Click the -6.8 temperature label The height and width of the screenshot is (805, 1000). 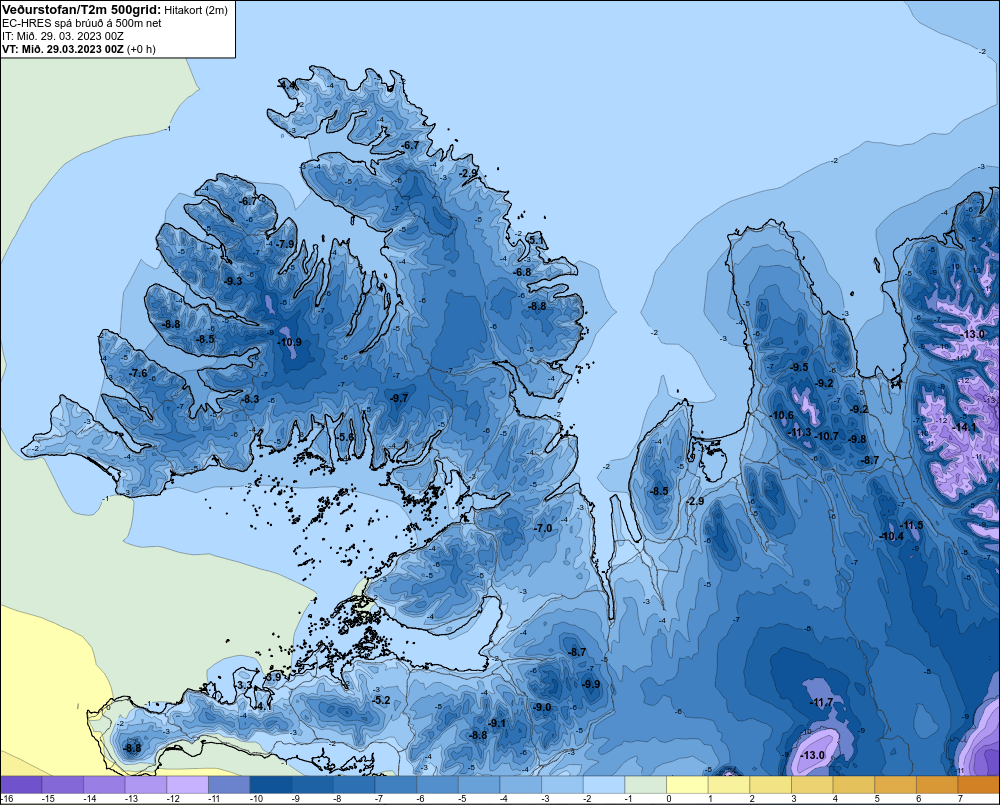(x=522, y=272)
